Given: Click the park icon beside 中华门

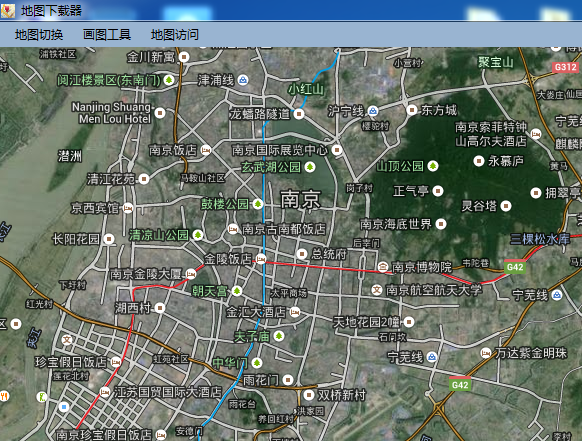Looking at the screenshot, I should pyautogui.click(x=256, y=362).
